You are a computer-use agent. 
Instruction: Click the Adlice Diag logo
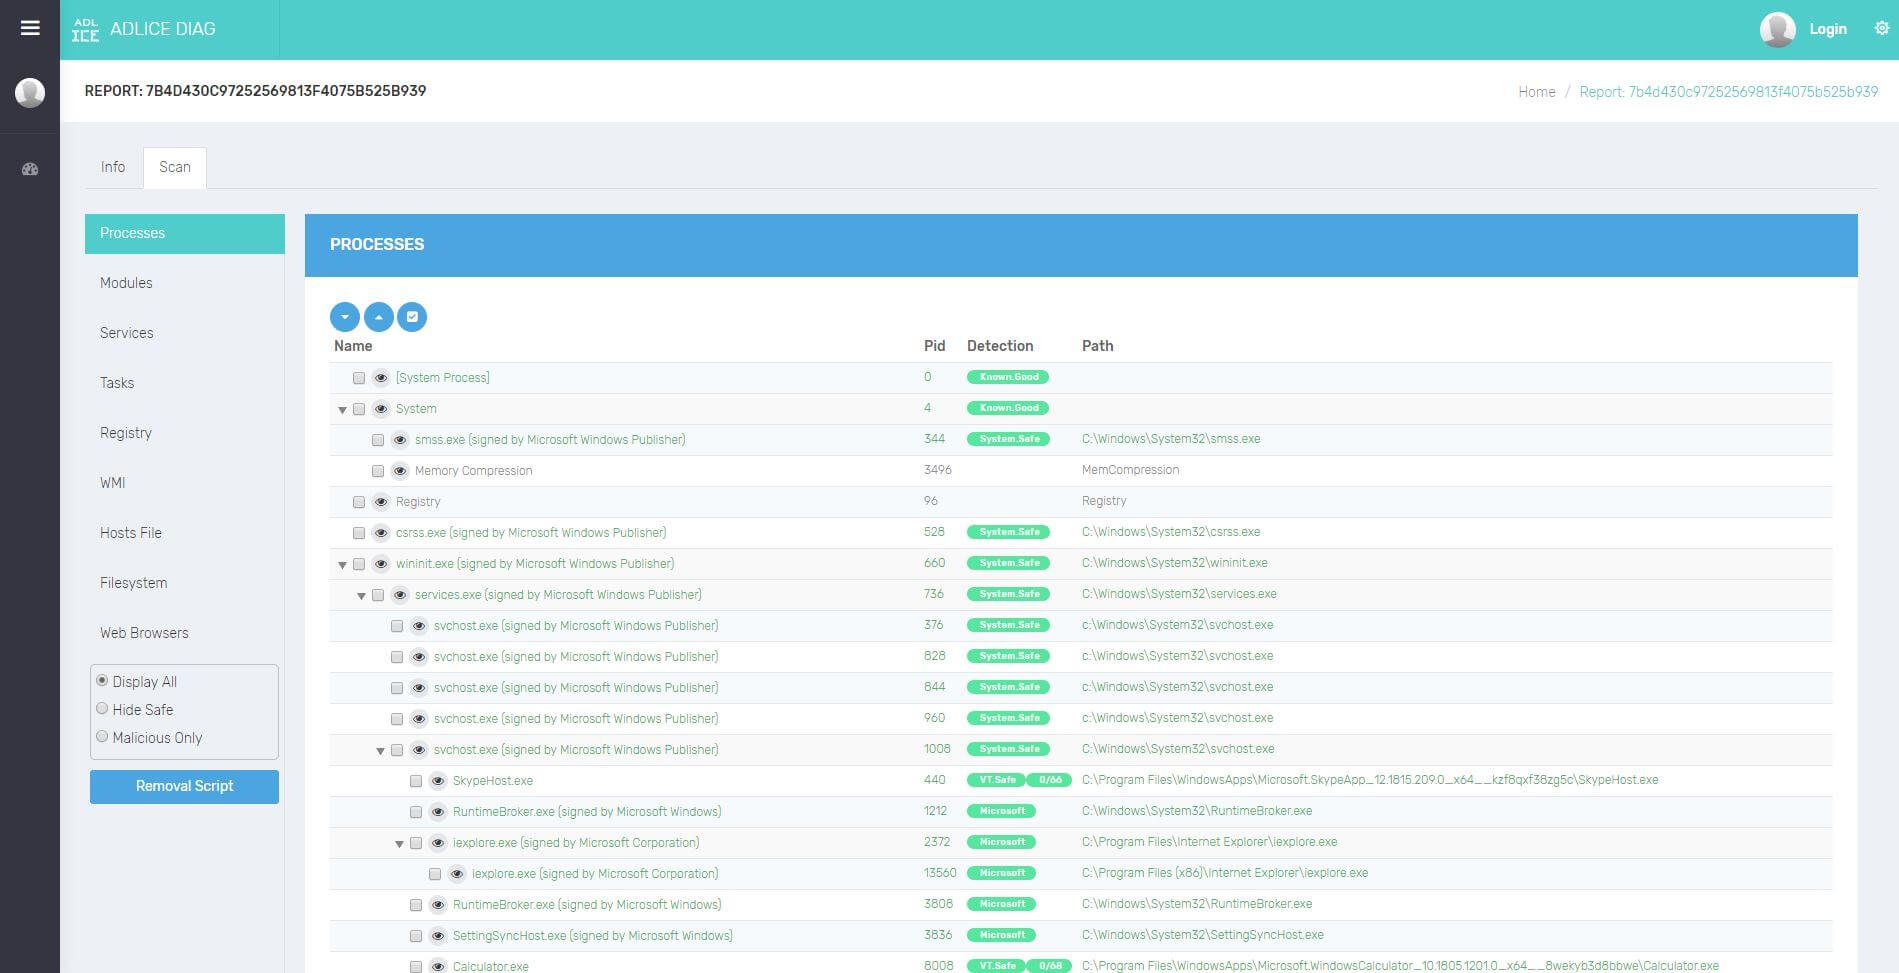(86, 30)
